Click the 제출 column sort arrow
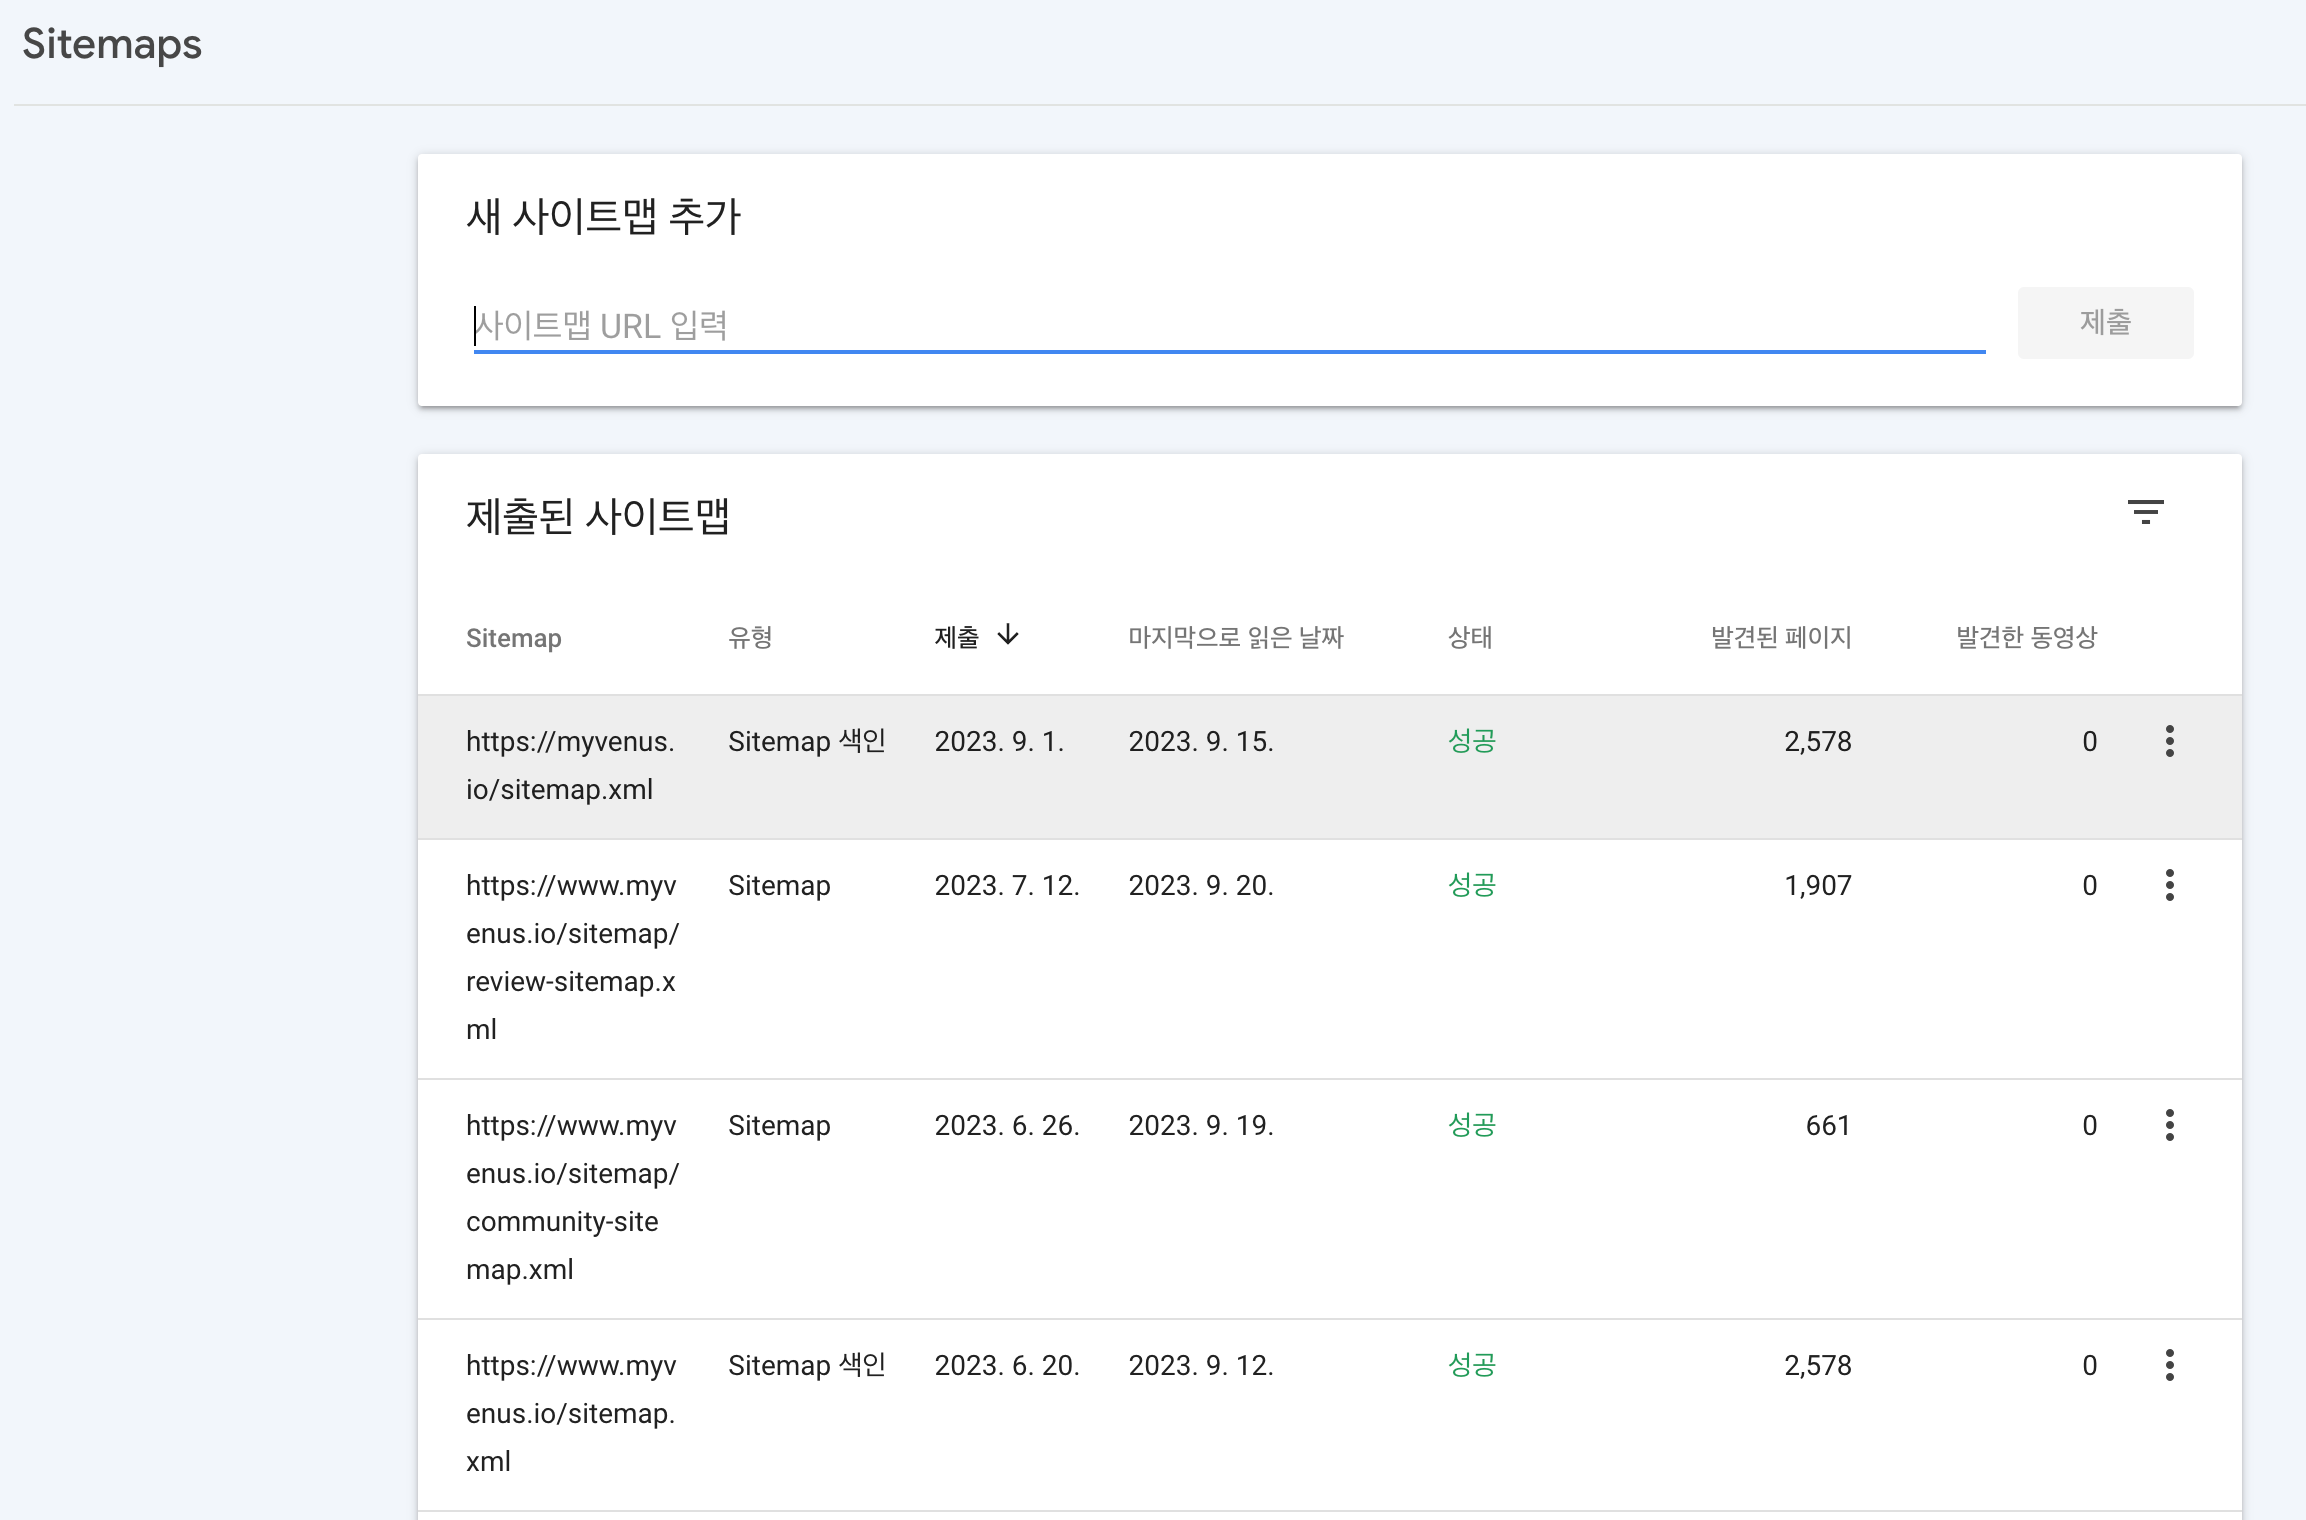 point(1008,635)
